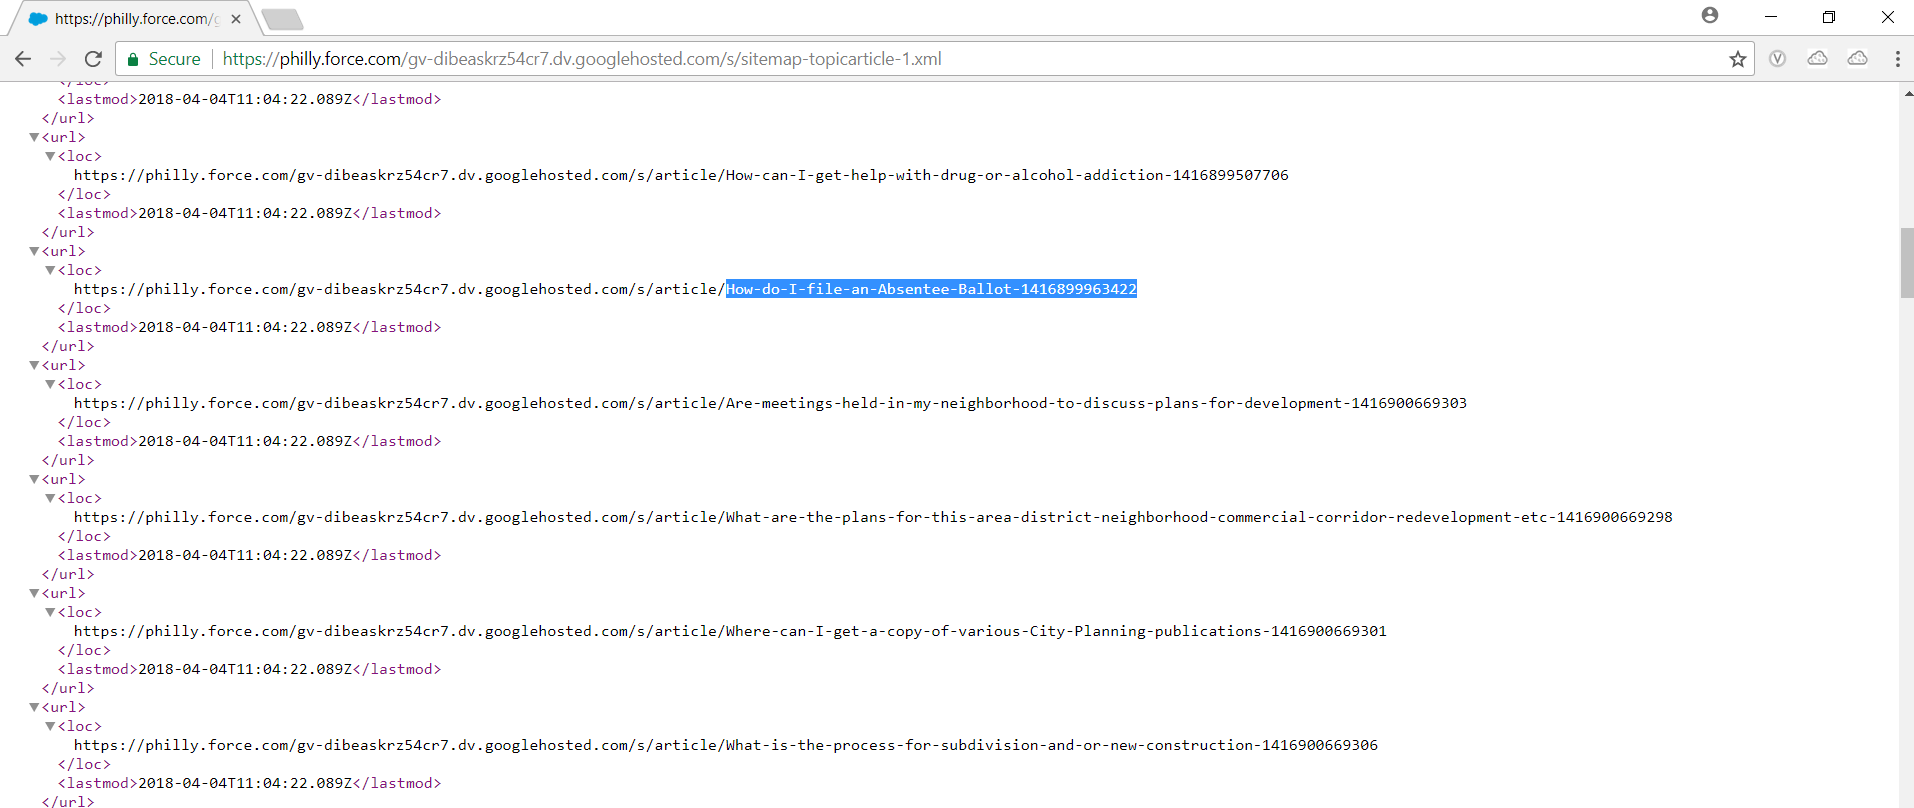
Task: Close the Chrome window
Action: [x=1887, y=16]
